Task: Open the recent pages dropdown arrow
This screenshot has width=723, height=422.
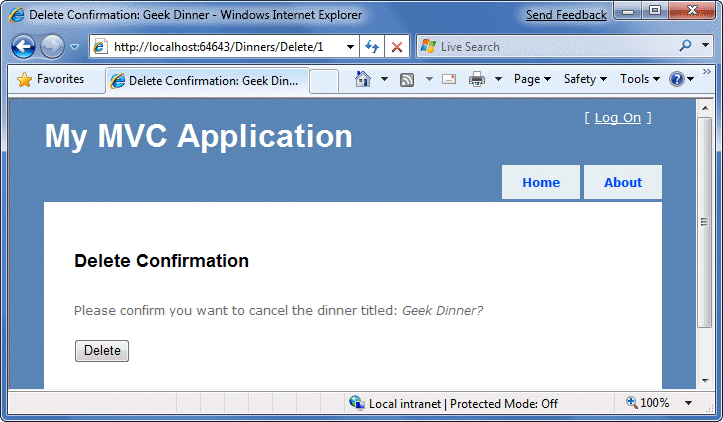Action: 74,47
